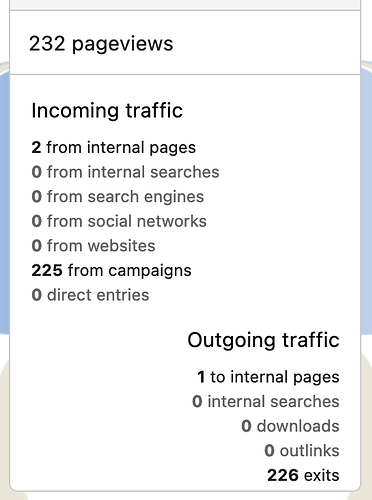Image resolution: width=372 pixels, height=500 pixels.
Task: Click the Incoming traffic heading
Action: coord(107,110)
